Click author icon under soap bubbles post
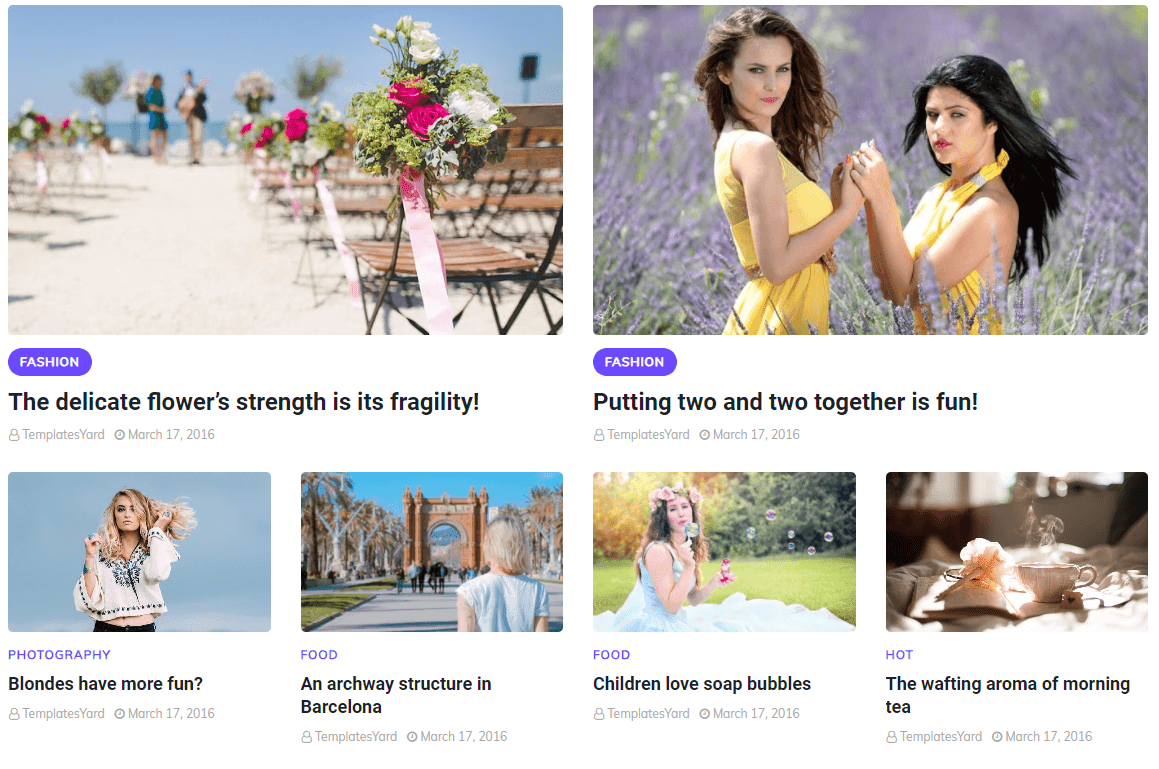The height and width of the screenshot is (769, 1159). pos(599,714)
